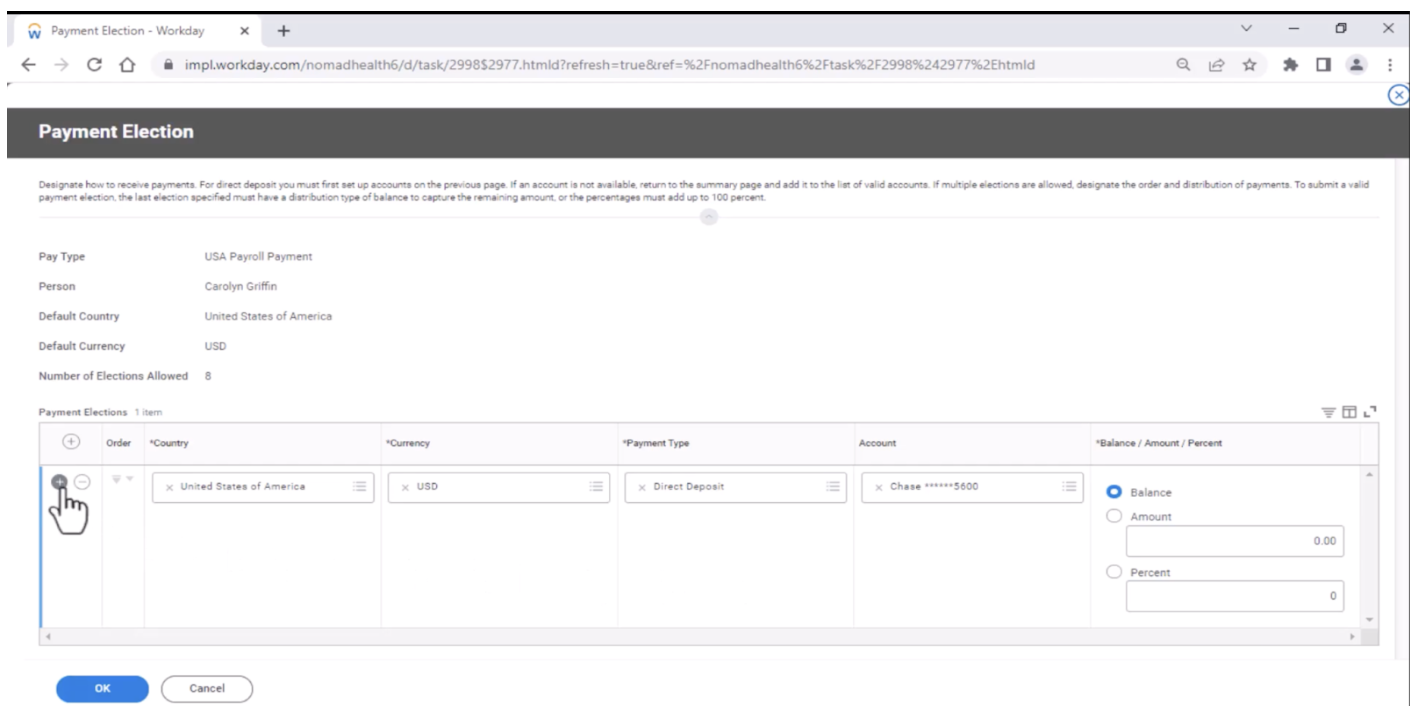Image resolution: width=1410 pixels, height=706 pixels.
Task: Remove the payment election row
Action: 82,482
